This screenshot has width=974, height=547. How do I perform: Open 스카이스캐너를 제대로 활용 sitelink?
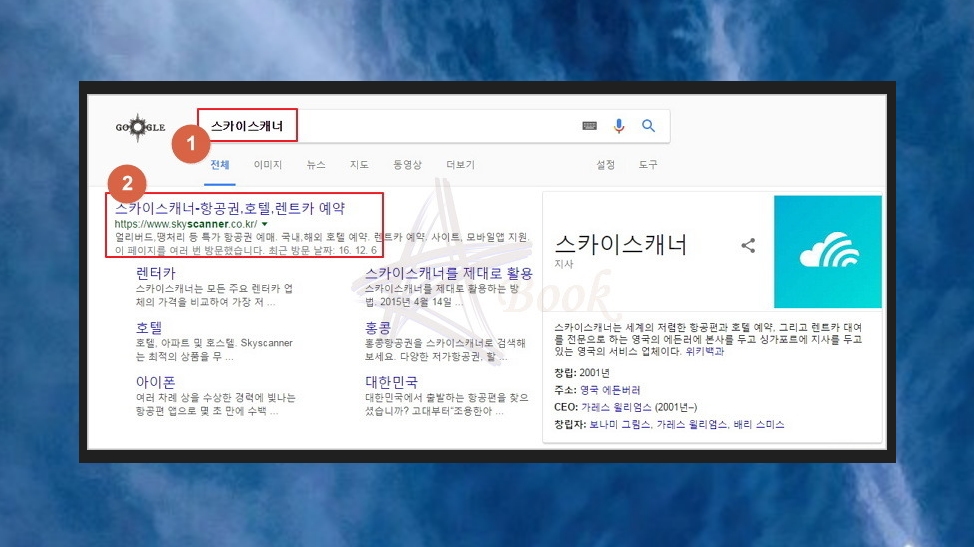click(x=448, y=273)
